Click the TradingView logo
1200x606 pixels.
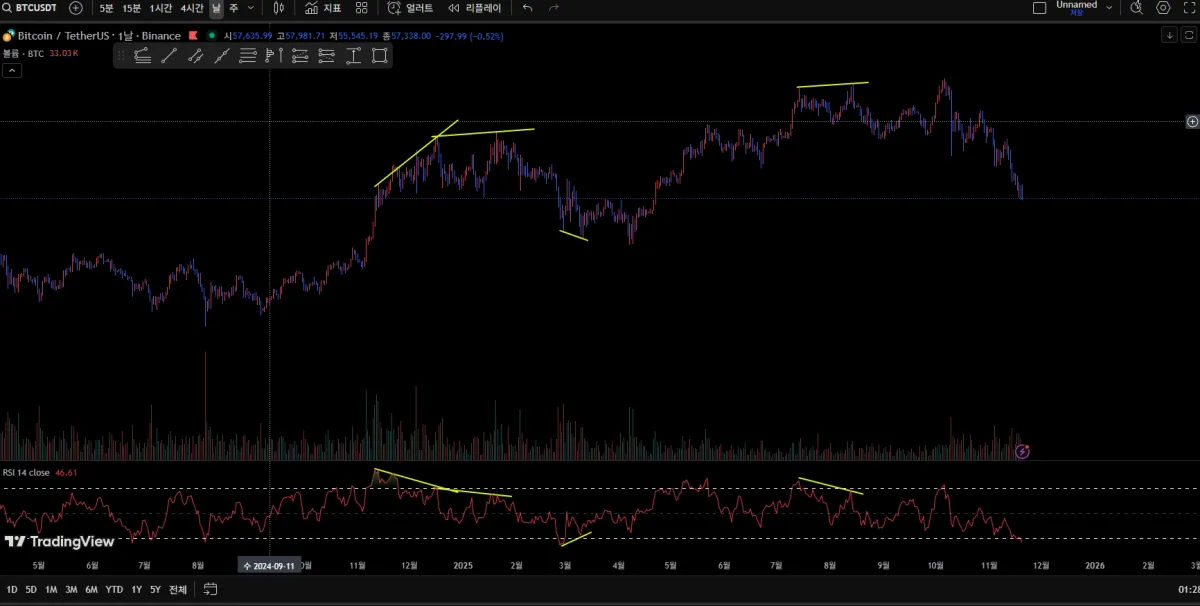[59, 542]
